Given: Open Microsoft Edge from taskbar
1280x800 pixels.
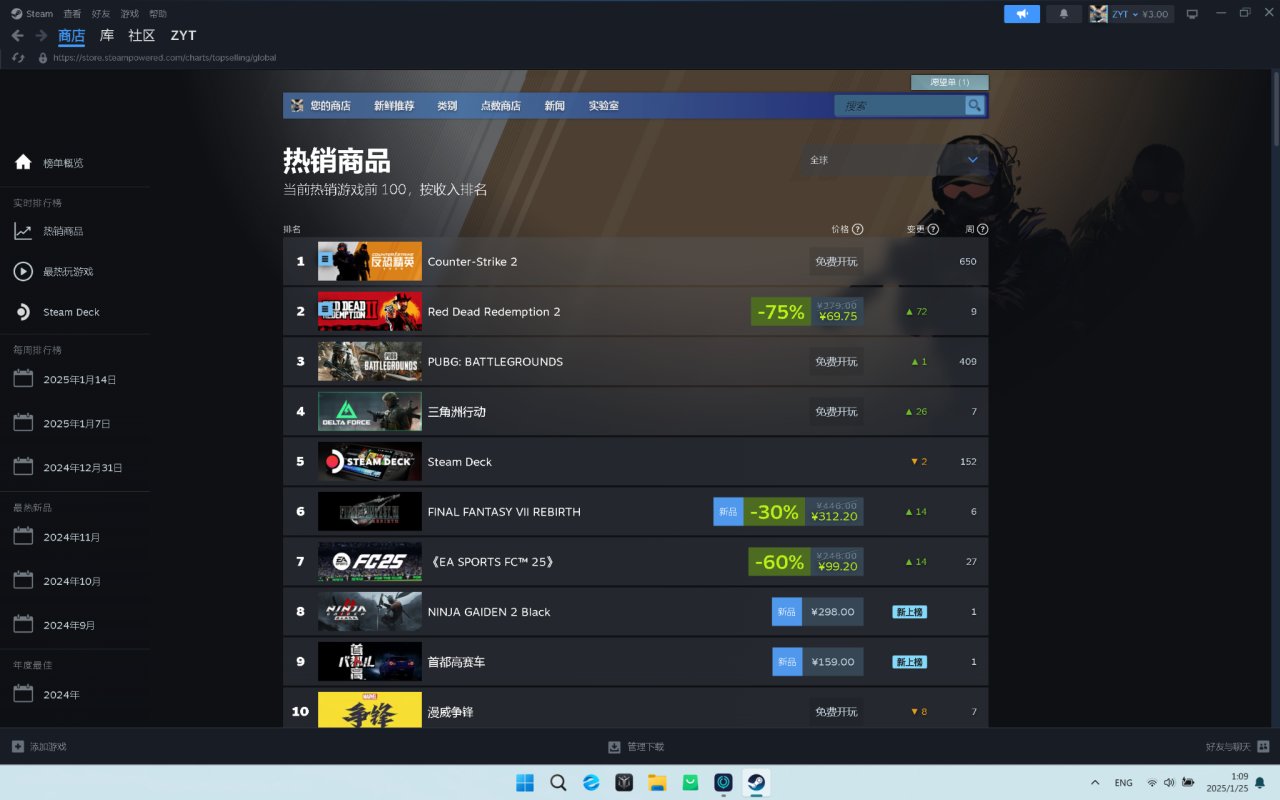Looking at the screenshot, I should pyautogui.click(x=591, y=782).
